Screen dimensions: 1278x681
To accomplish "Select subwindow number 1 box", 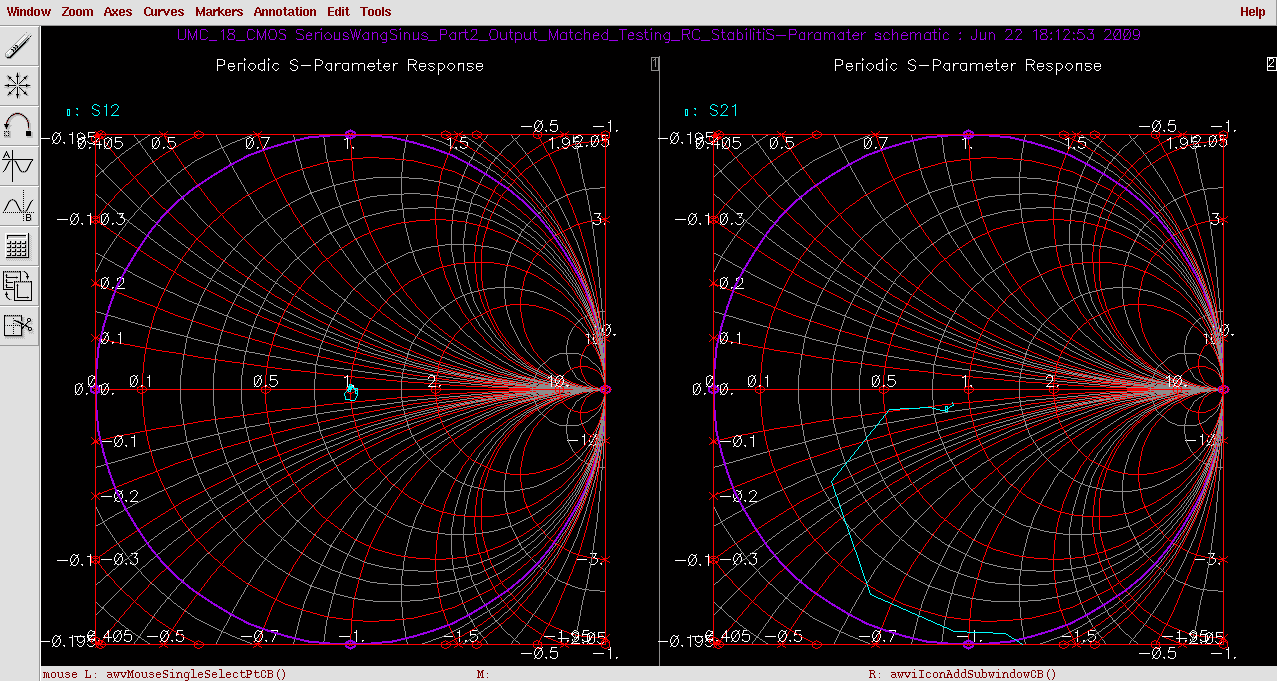I will tap(655, 64).
